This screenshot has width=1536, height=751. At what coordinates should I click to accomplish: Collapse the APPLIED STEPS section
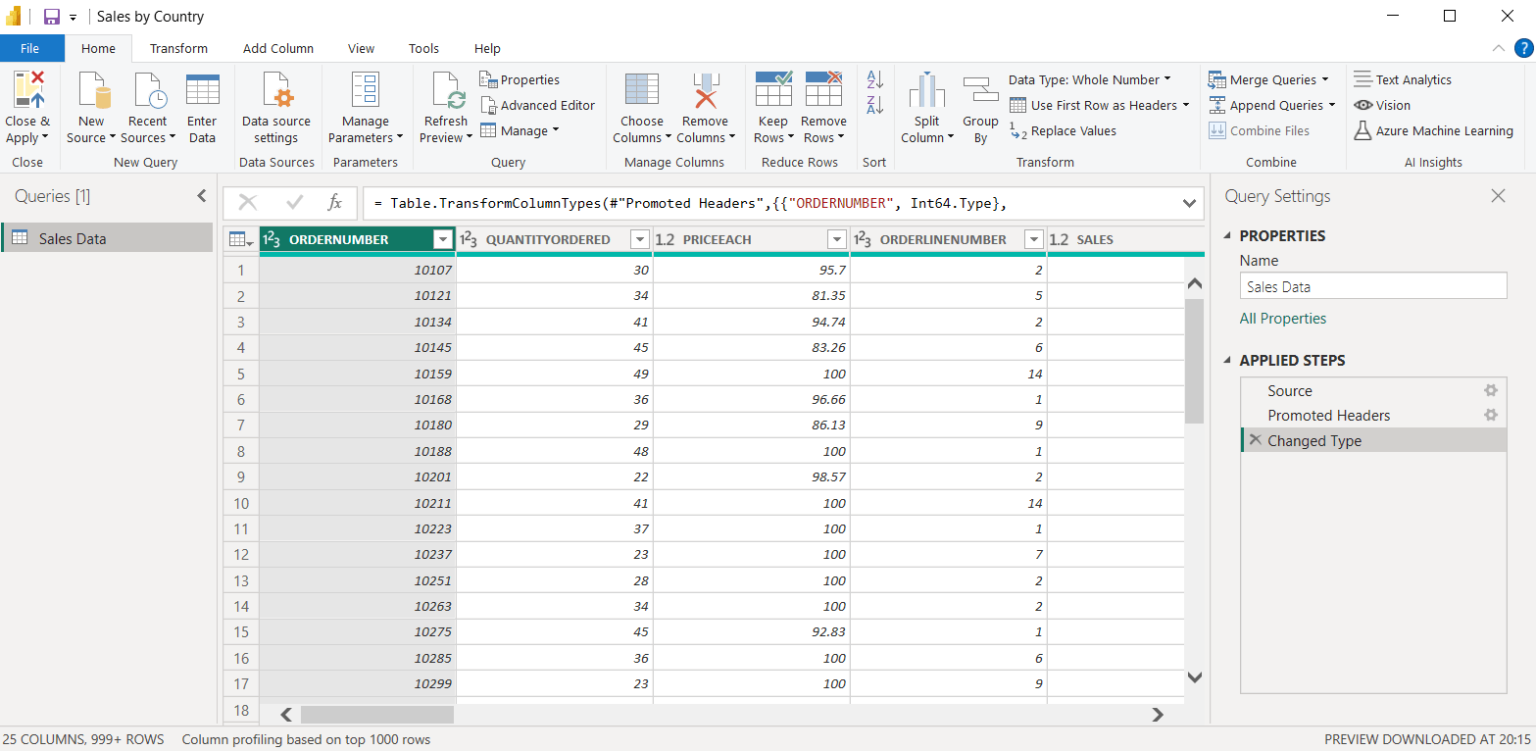[x=1227, y=359]
